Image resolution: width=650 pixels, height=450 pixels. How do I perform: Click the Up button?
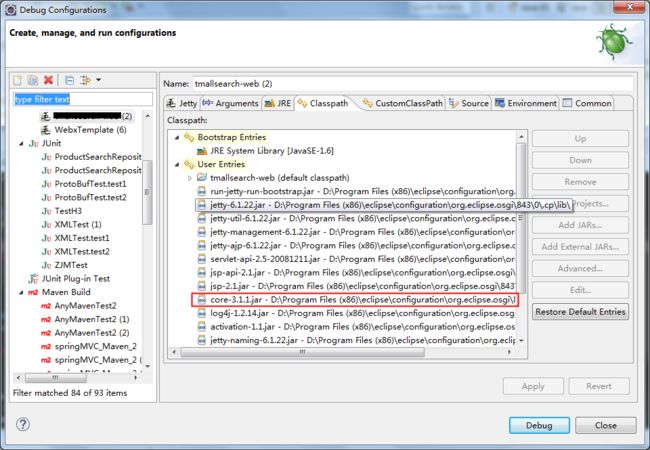click(580, 139)
